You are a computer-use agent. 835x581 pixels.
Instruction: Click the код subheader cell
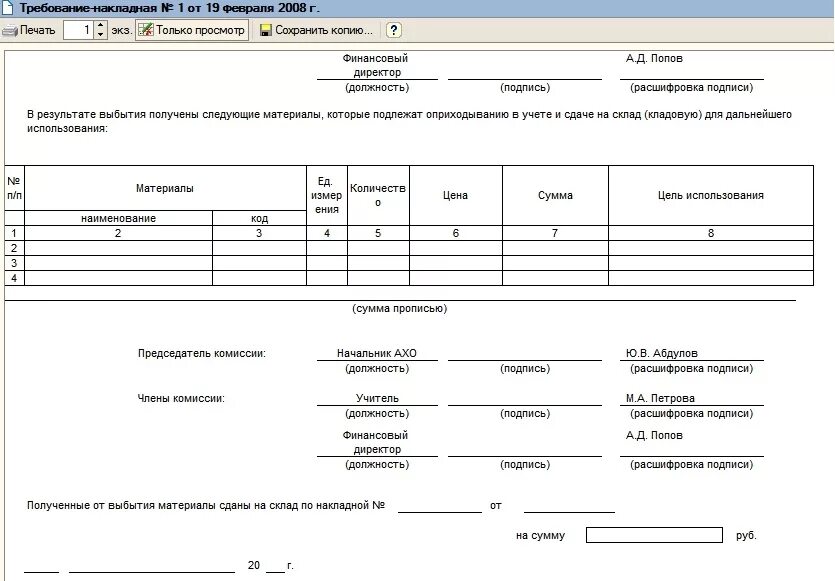(x=259, y=218)
